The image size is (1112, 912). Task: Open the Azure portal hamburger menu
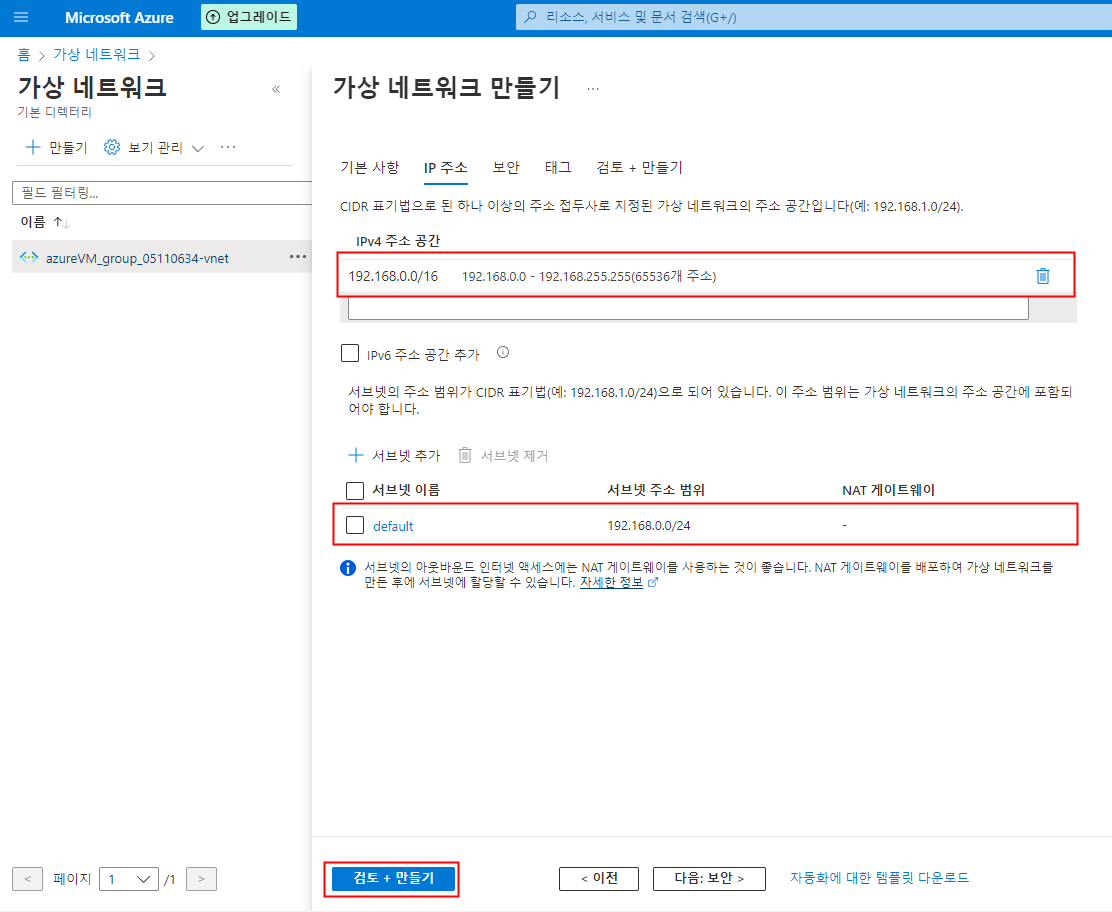click(x=21, y=17)
